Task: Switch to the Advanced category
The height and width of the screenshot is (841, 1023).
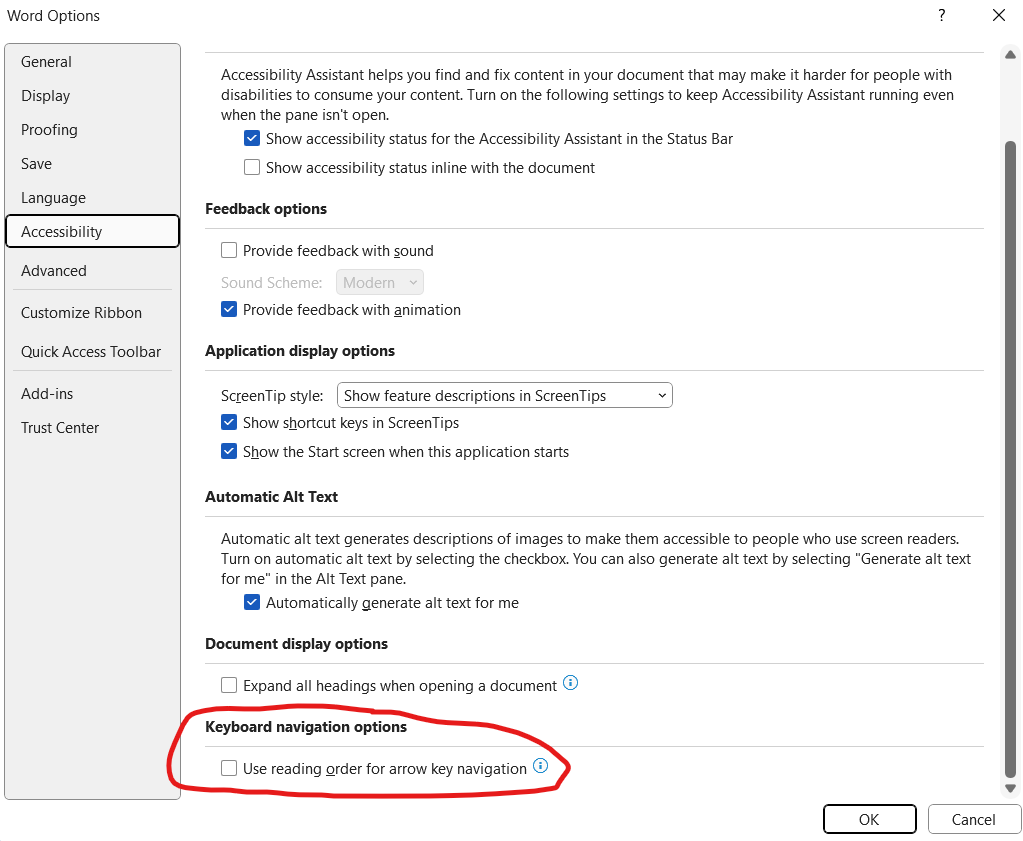Action: pyautogui.click(x=53, y=271)
